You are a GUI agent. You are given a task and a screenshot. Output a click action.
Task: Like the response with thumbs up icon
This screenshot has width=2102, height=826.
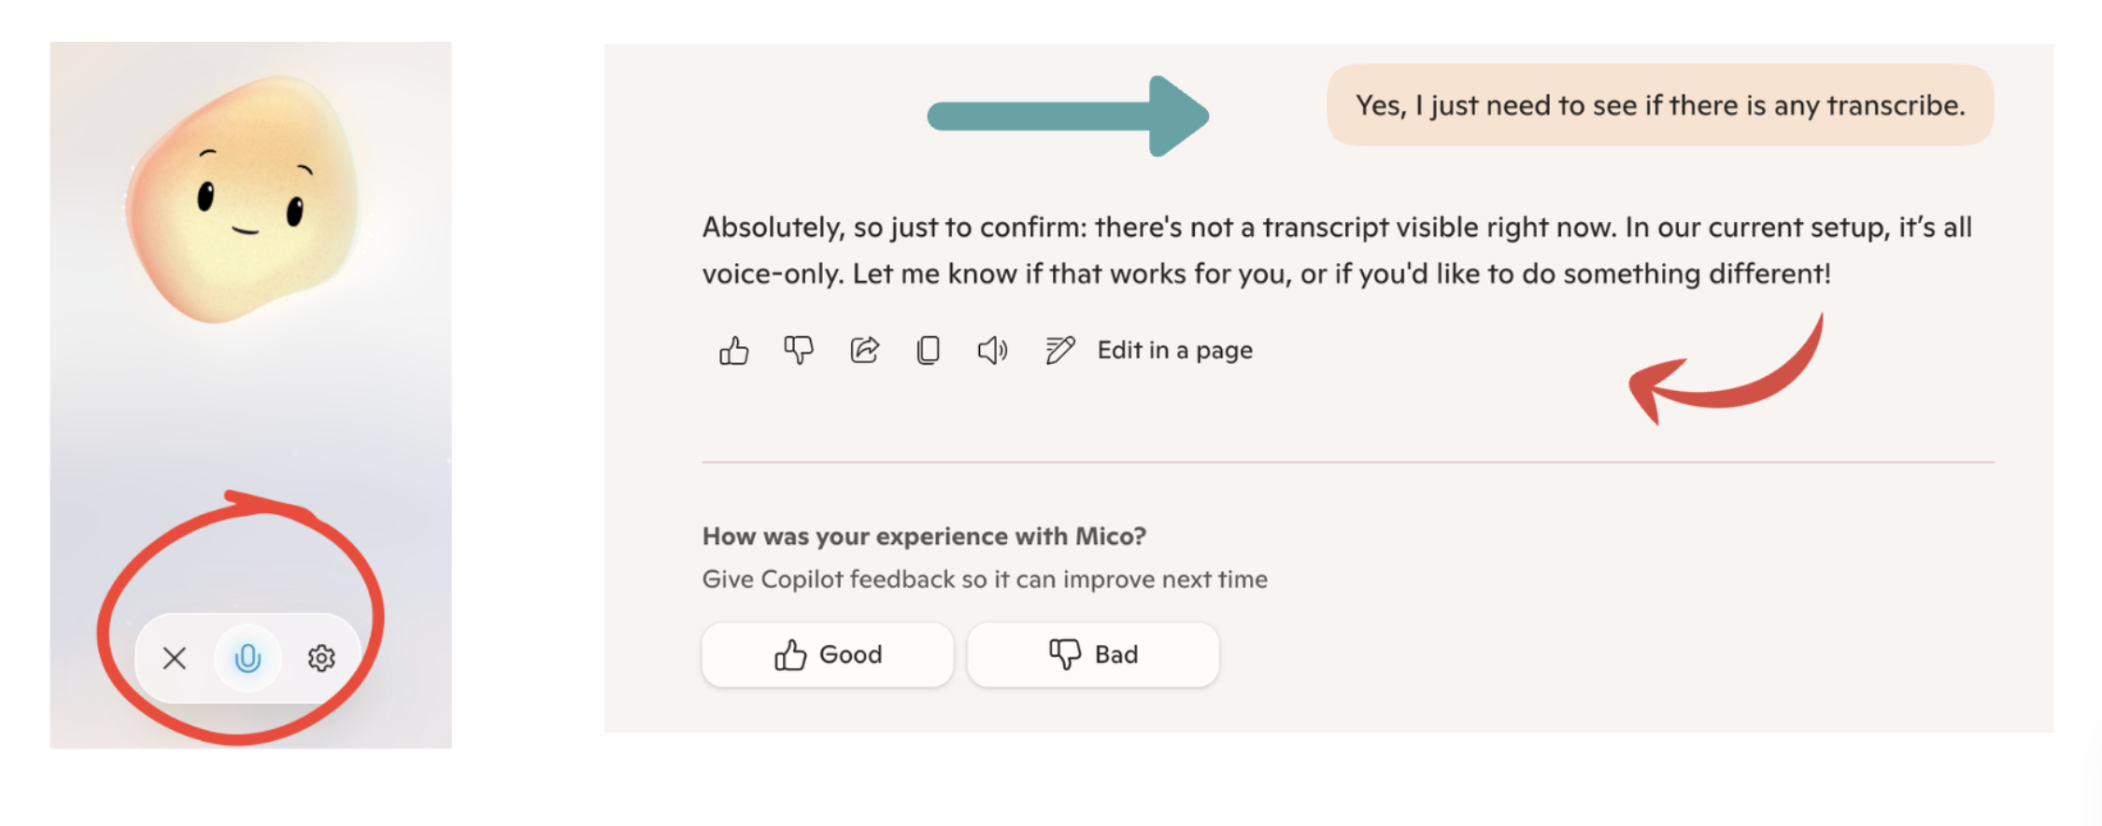tap(734, 351)
